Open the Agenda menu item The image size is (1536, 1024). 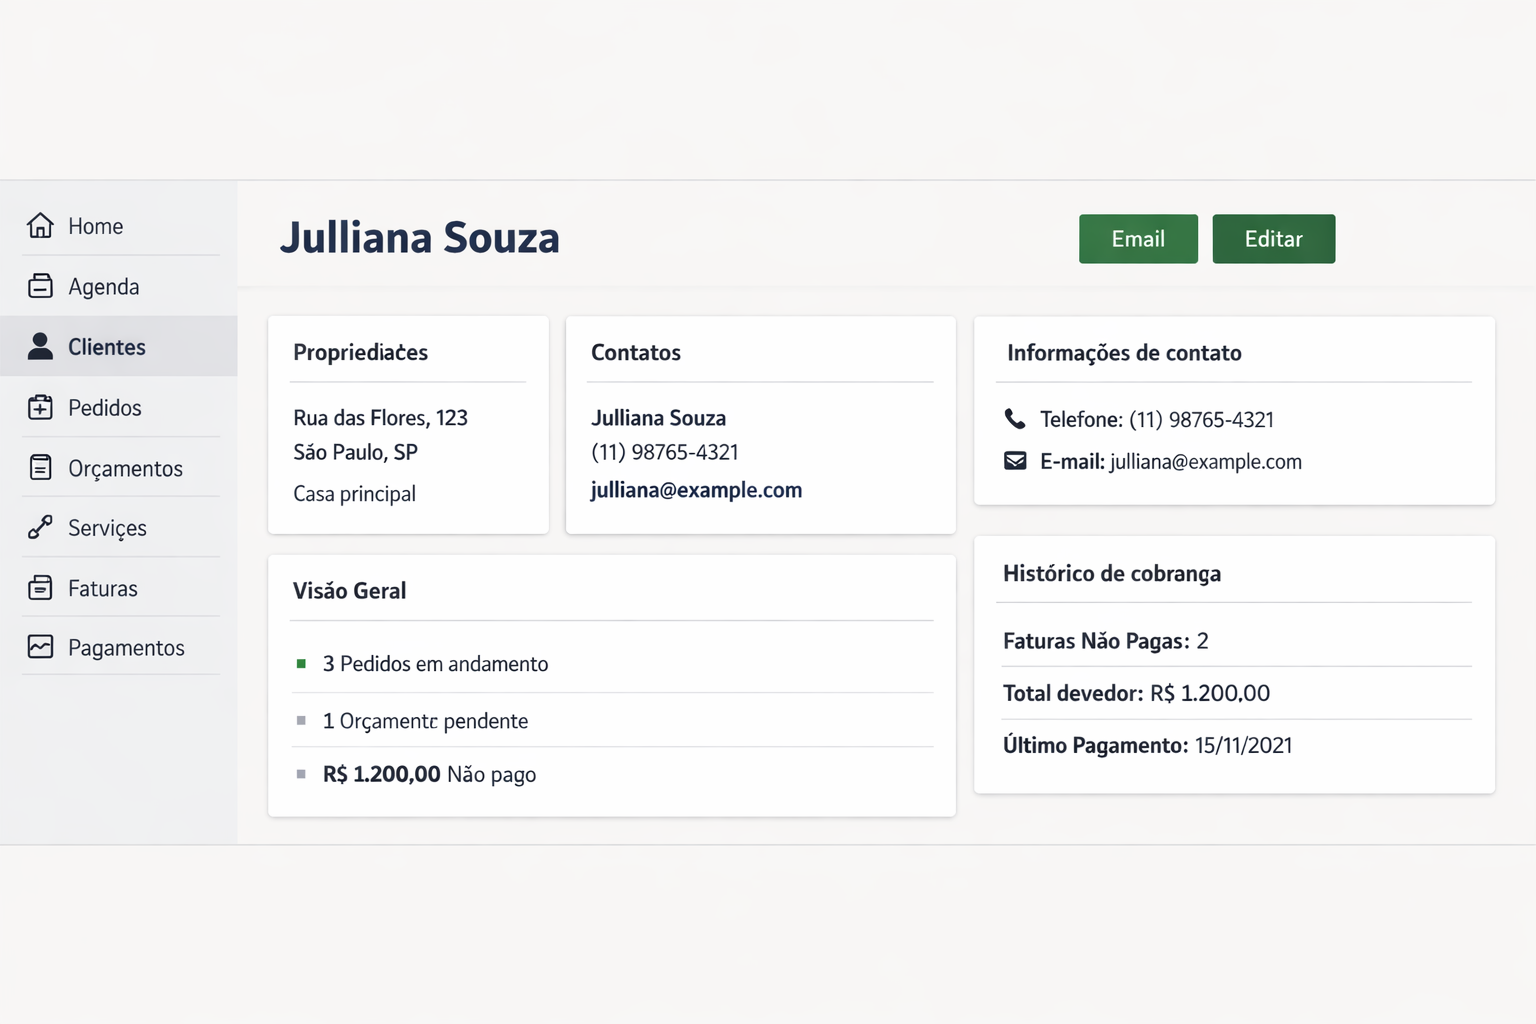tap(104, 287)
